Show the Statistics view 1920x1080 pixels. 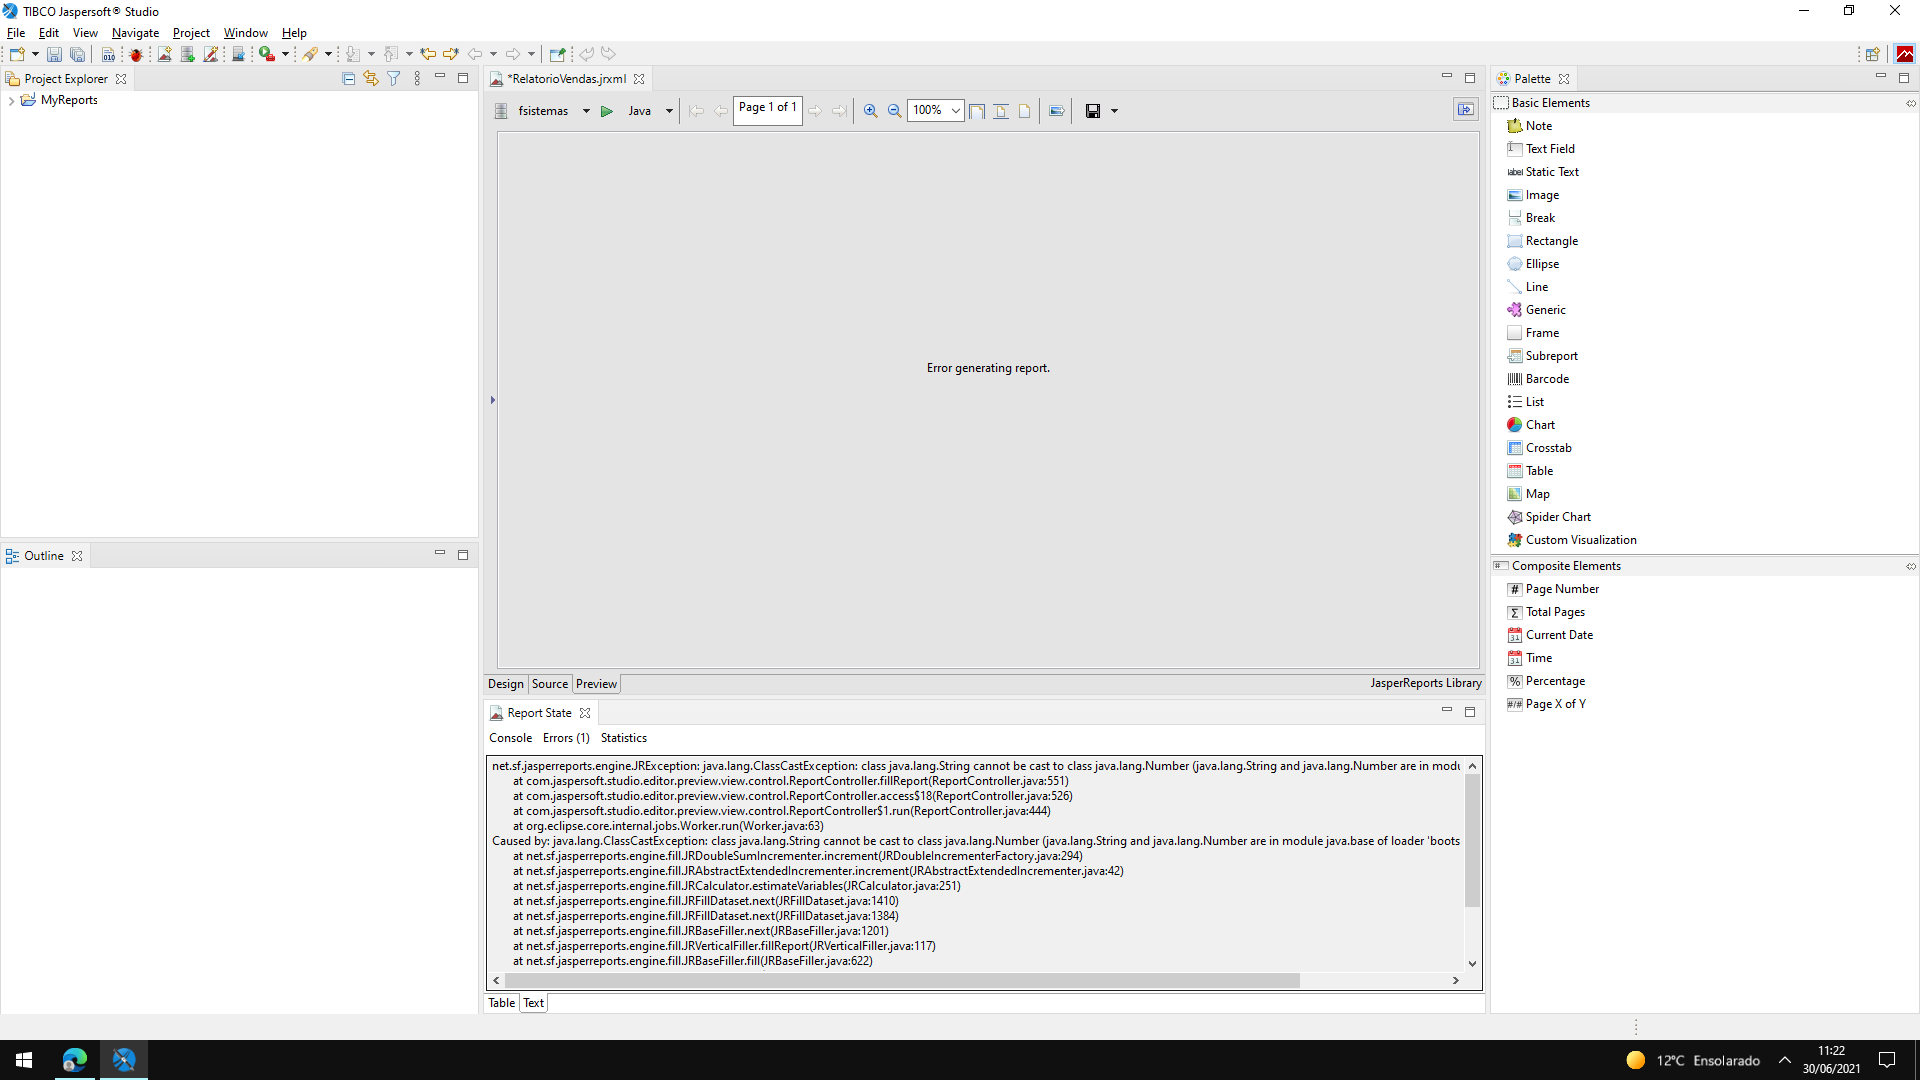623,738
